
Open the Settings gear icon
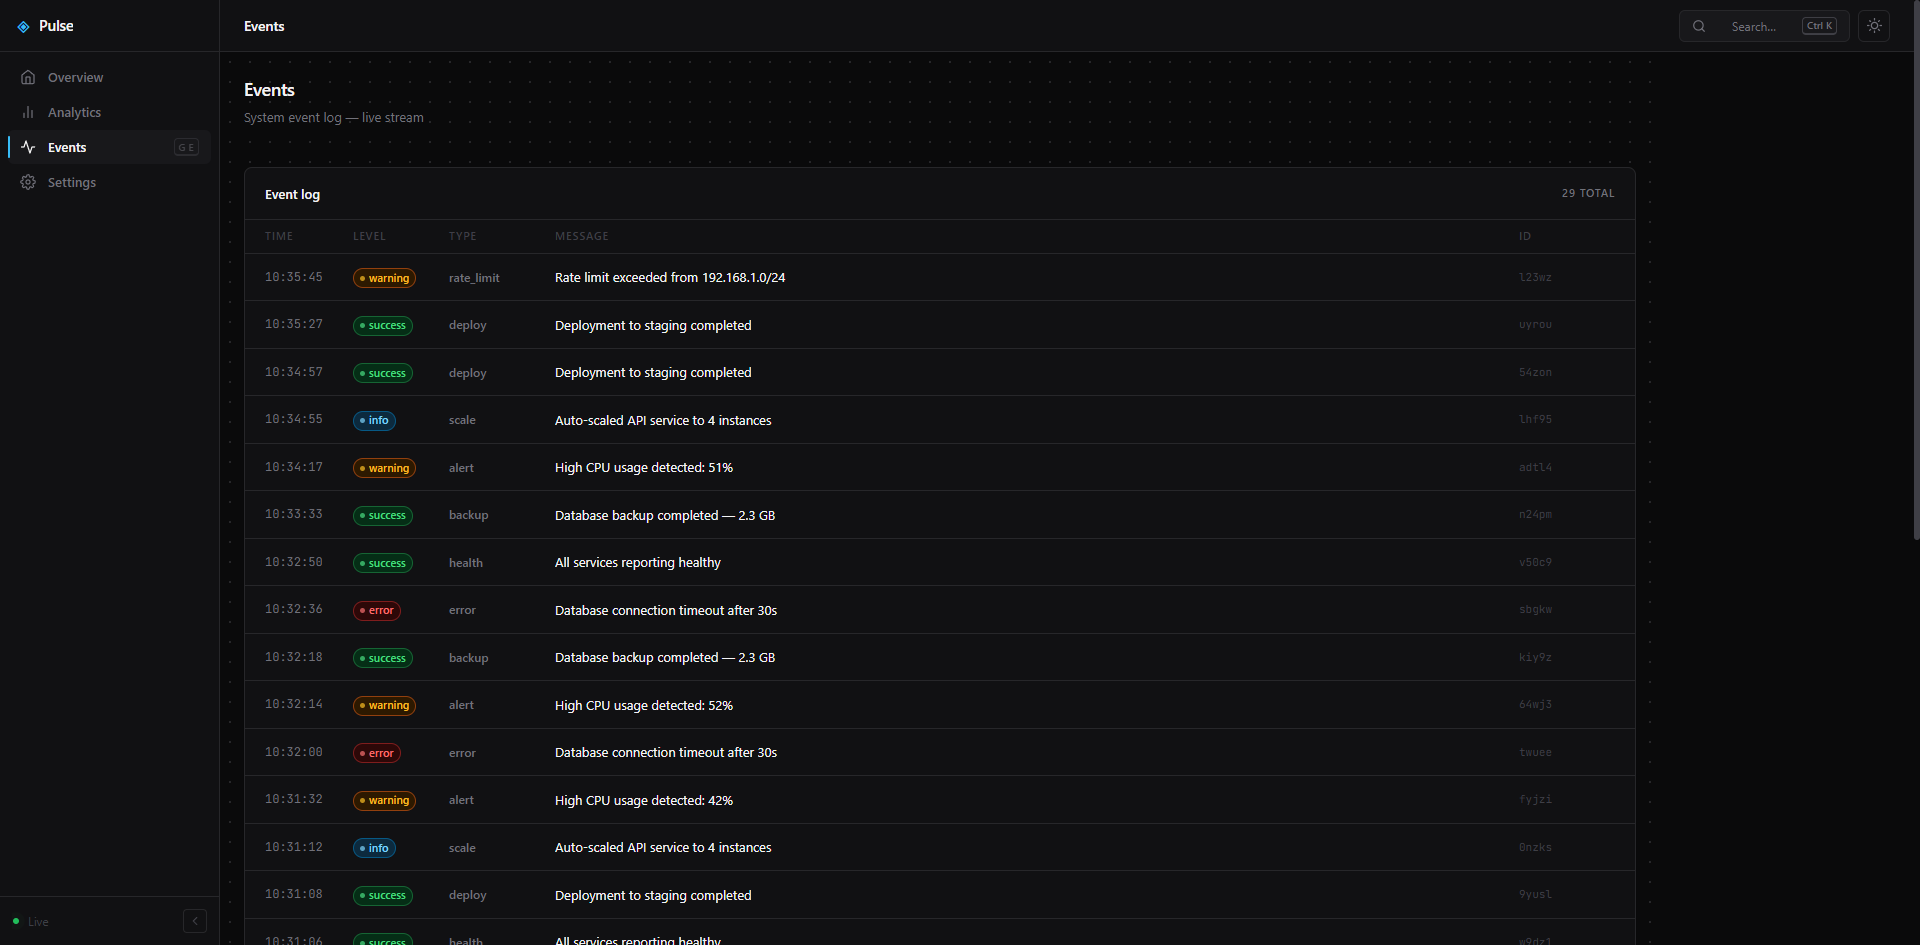tap(28, 182)
